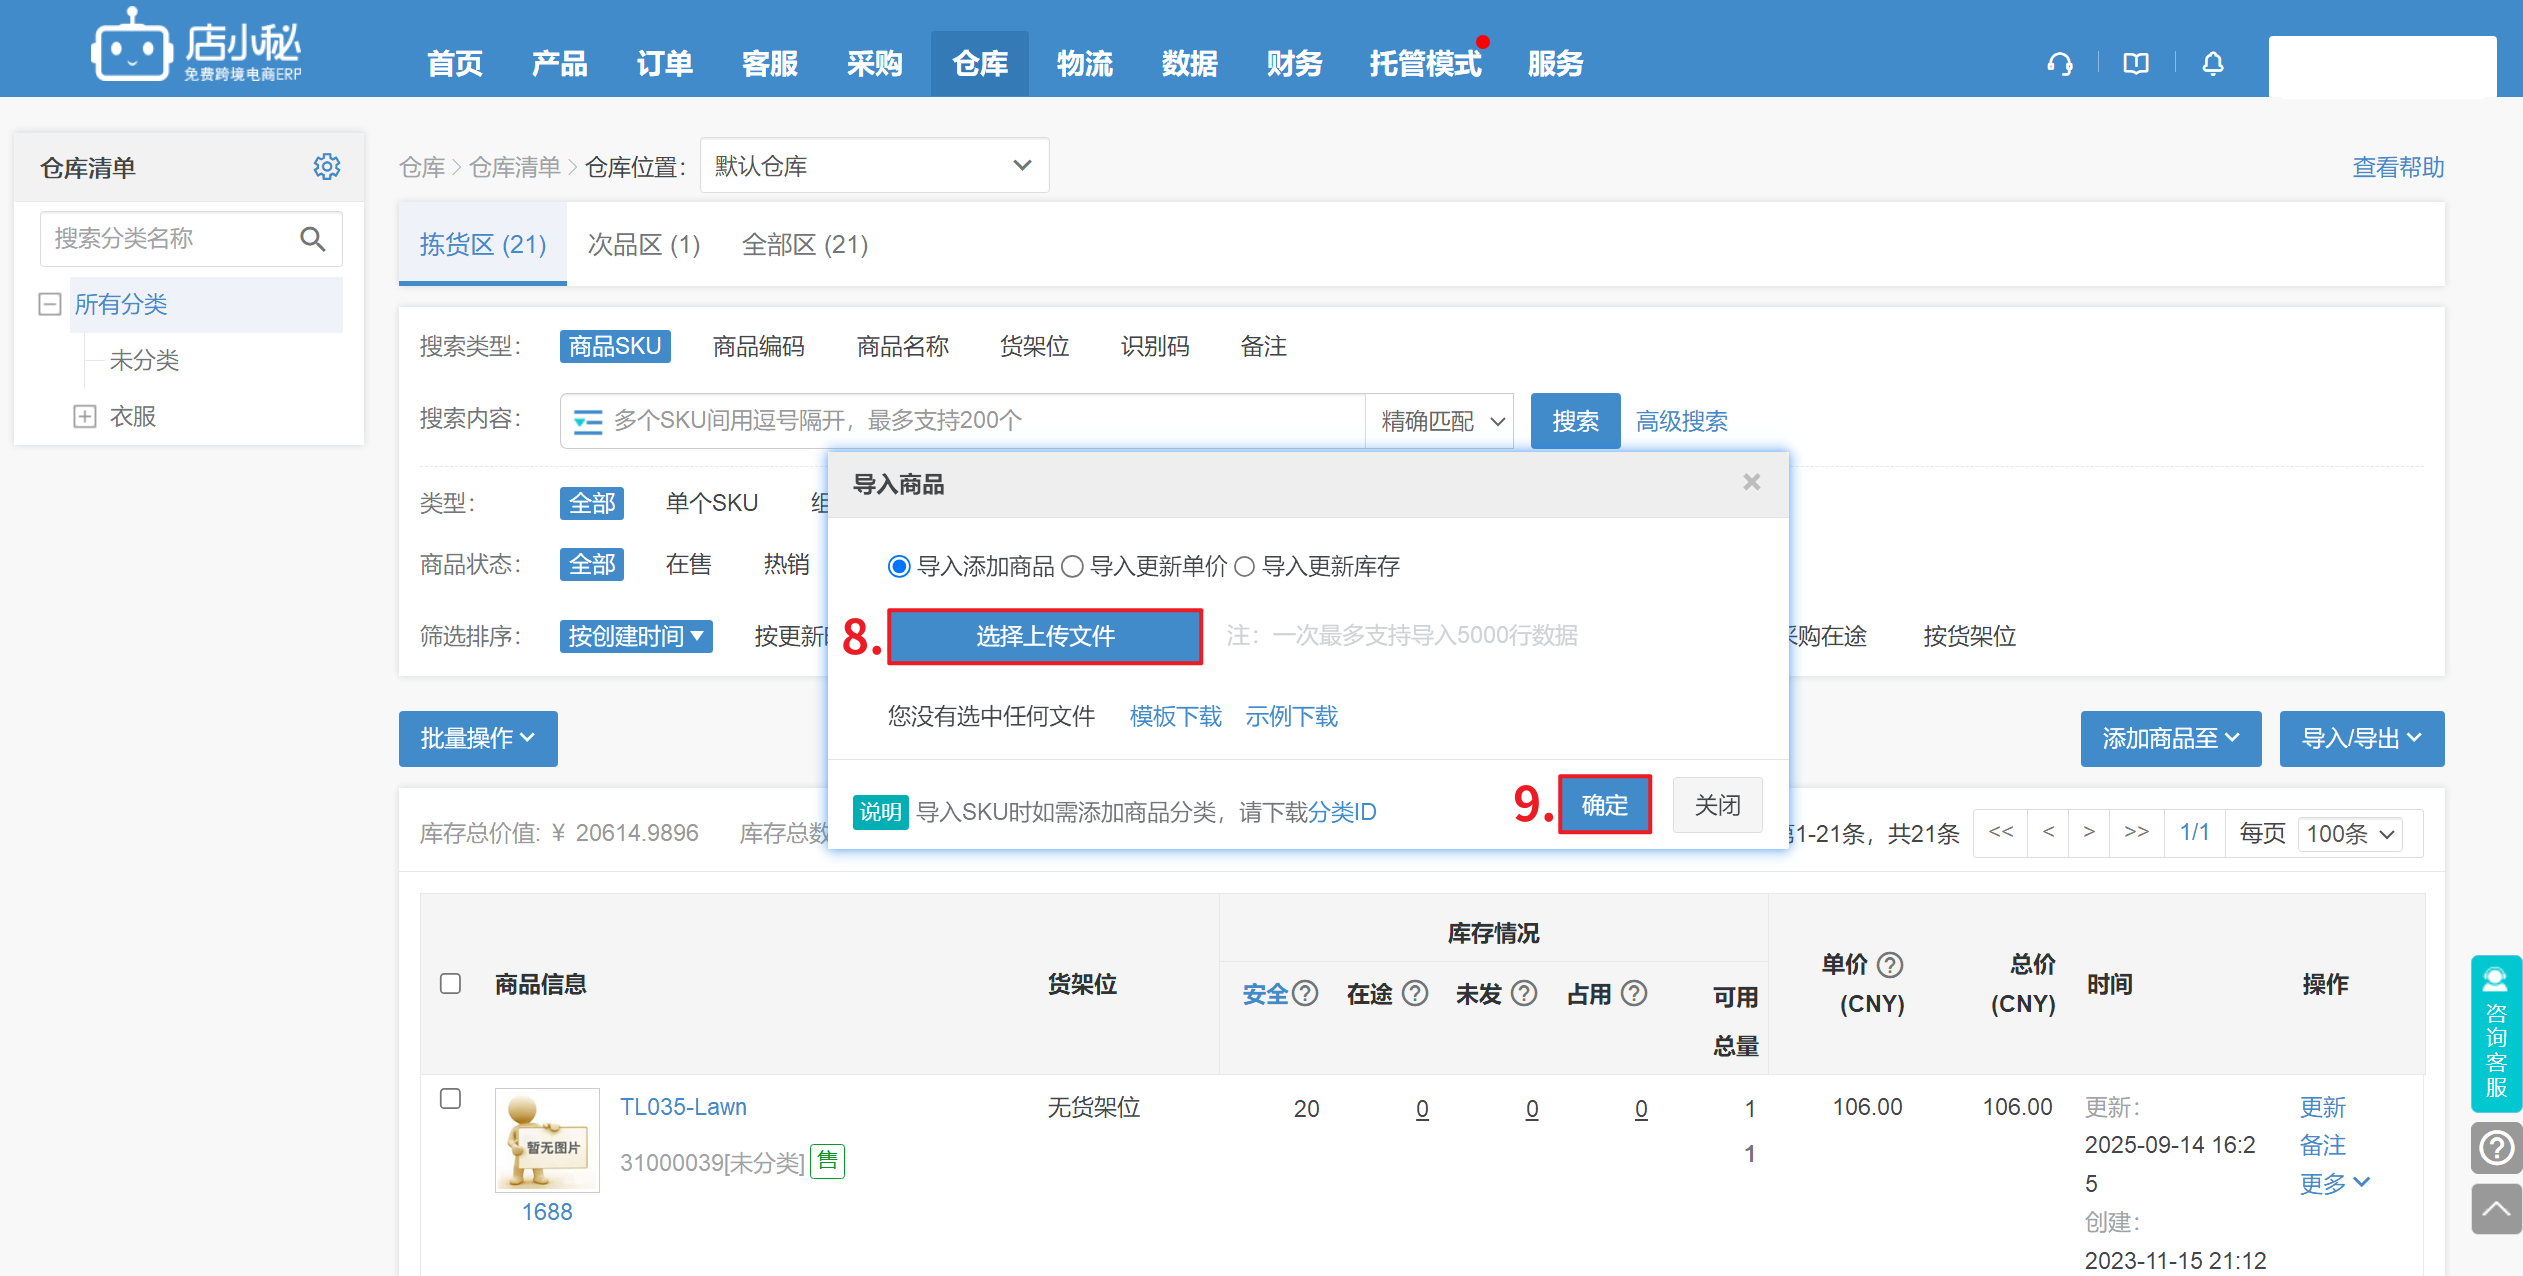This screenshot has height=1276, width=2523.
Task: Open the 导入/导出 dropdown button
Action: (2361, 739)
